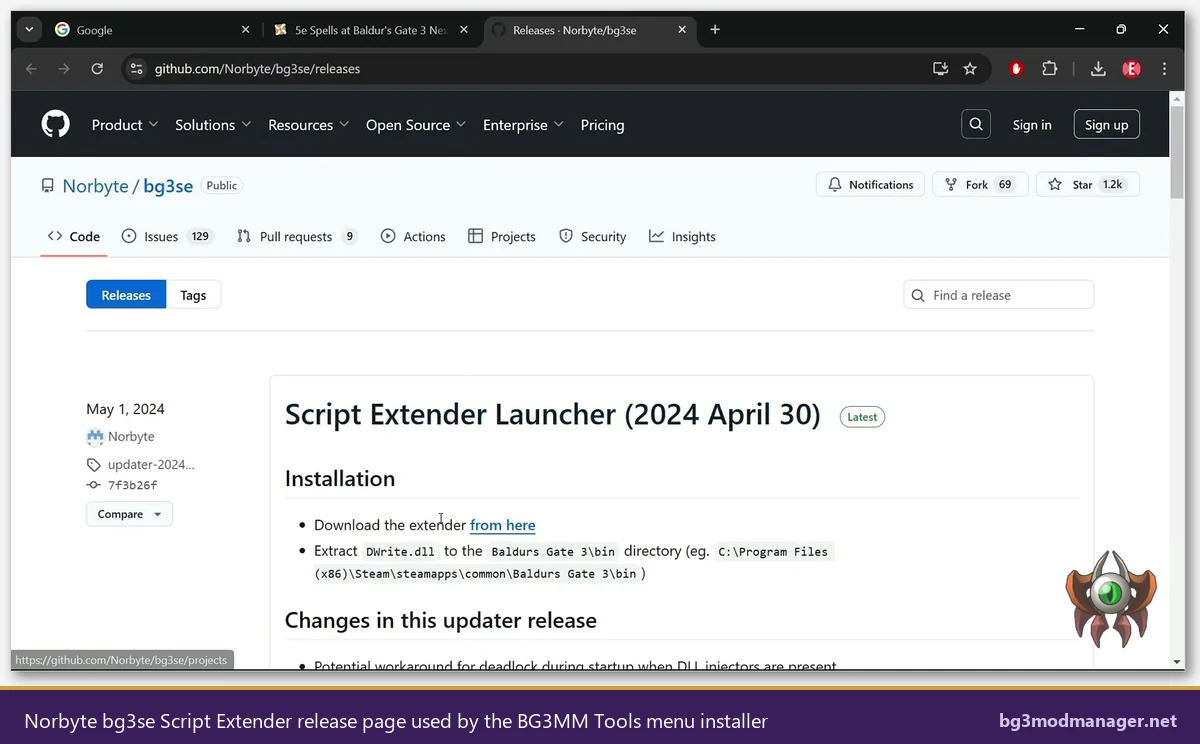
Task: Open the Projects tab
Action: tap(501, 237)
